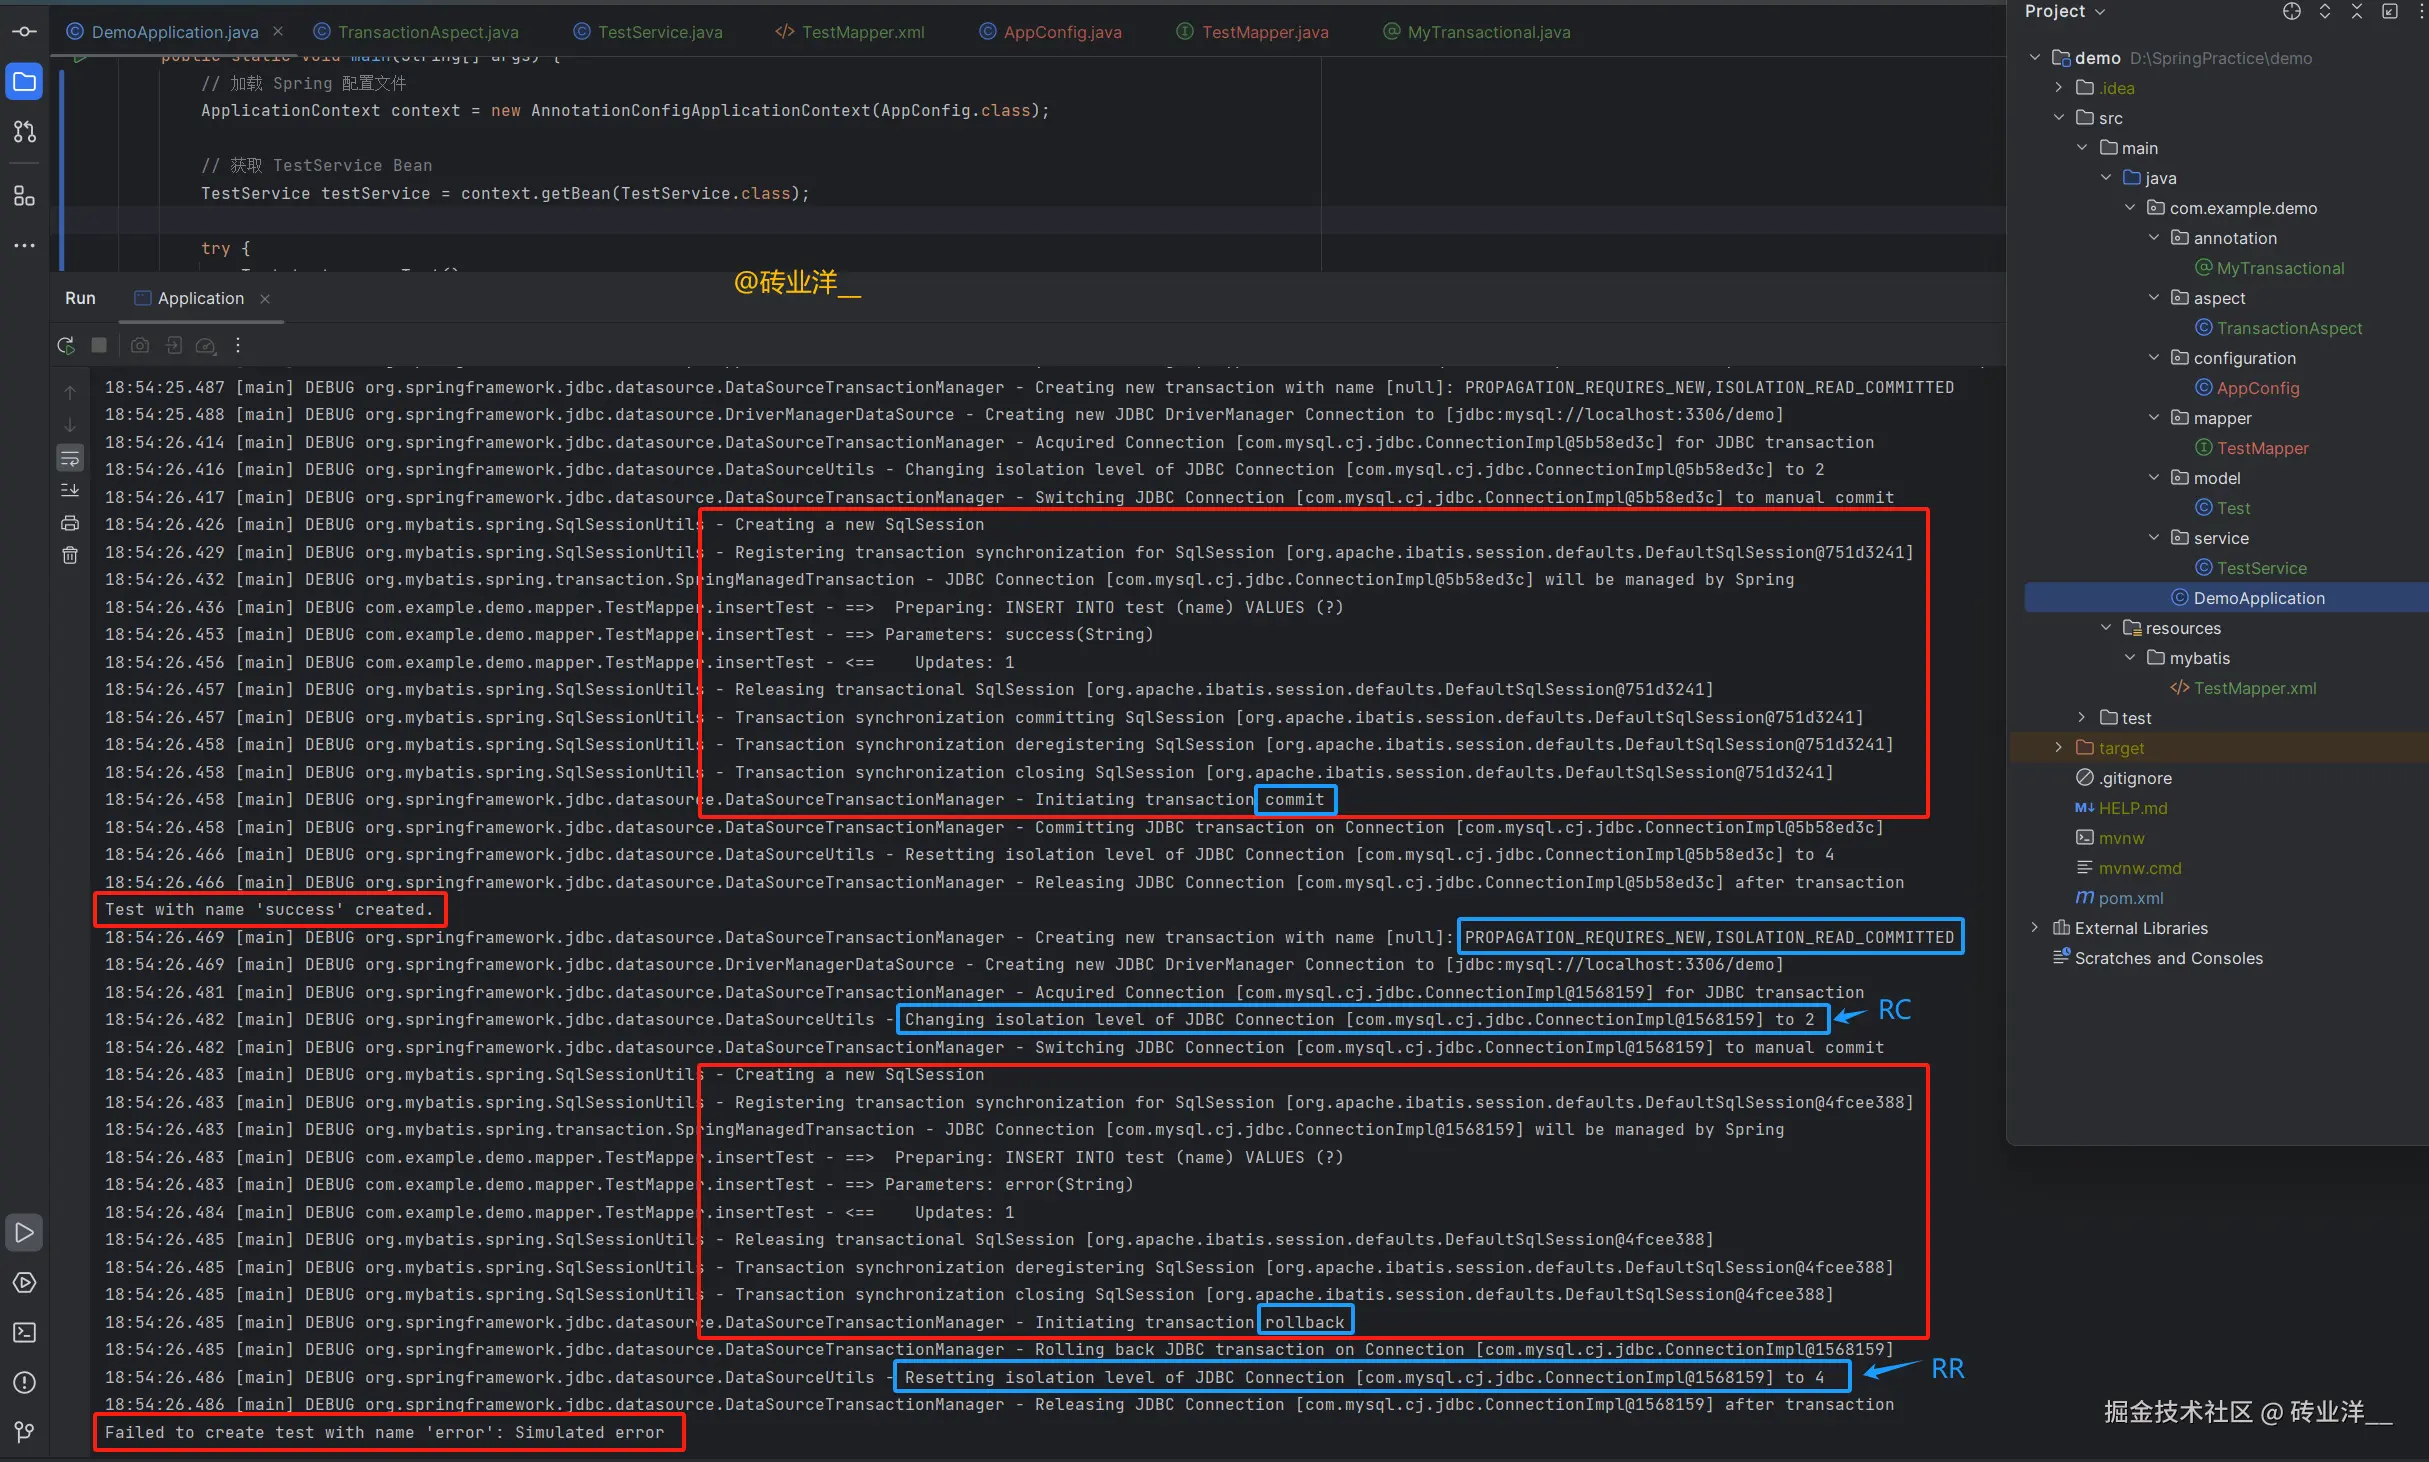Open the Terminal tool window icon
Screen dimensions: 2429x1462
[24, 1332]
